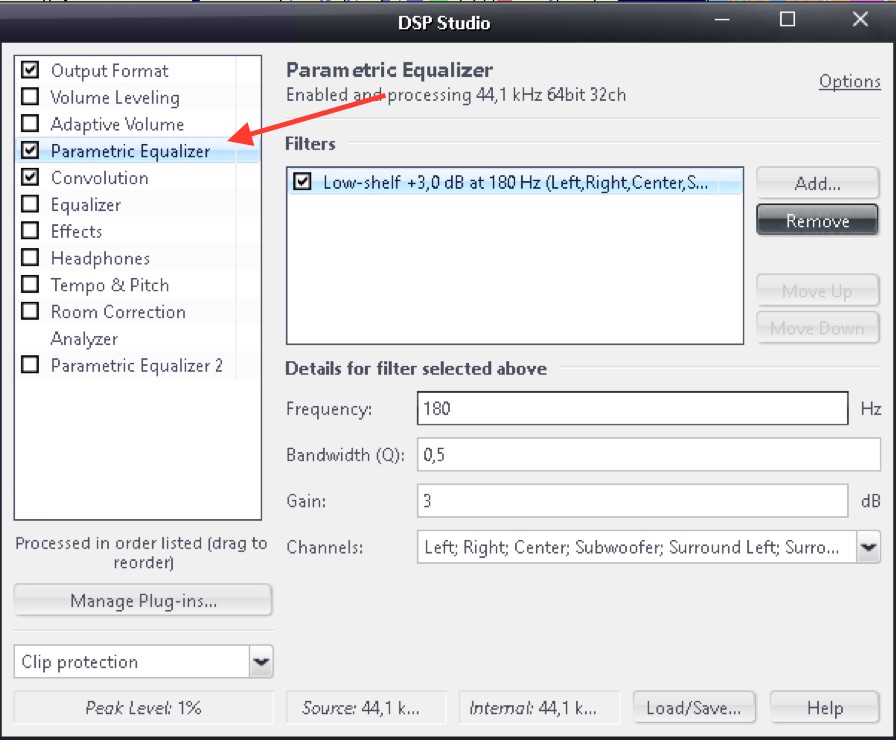This screenshot has height=740, width=896.
Task: Enable Parametric Equalizer 2 checkbox
Action: [x=30, y=365]
